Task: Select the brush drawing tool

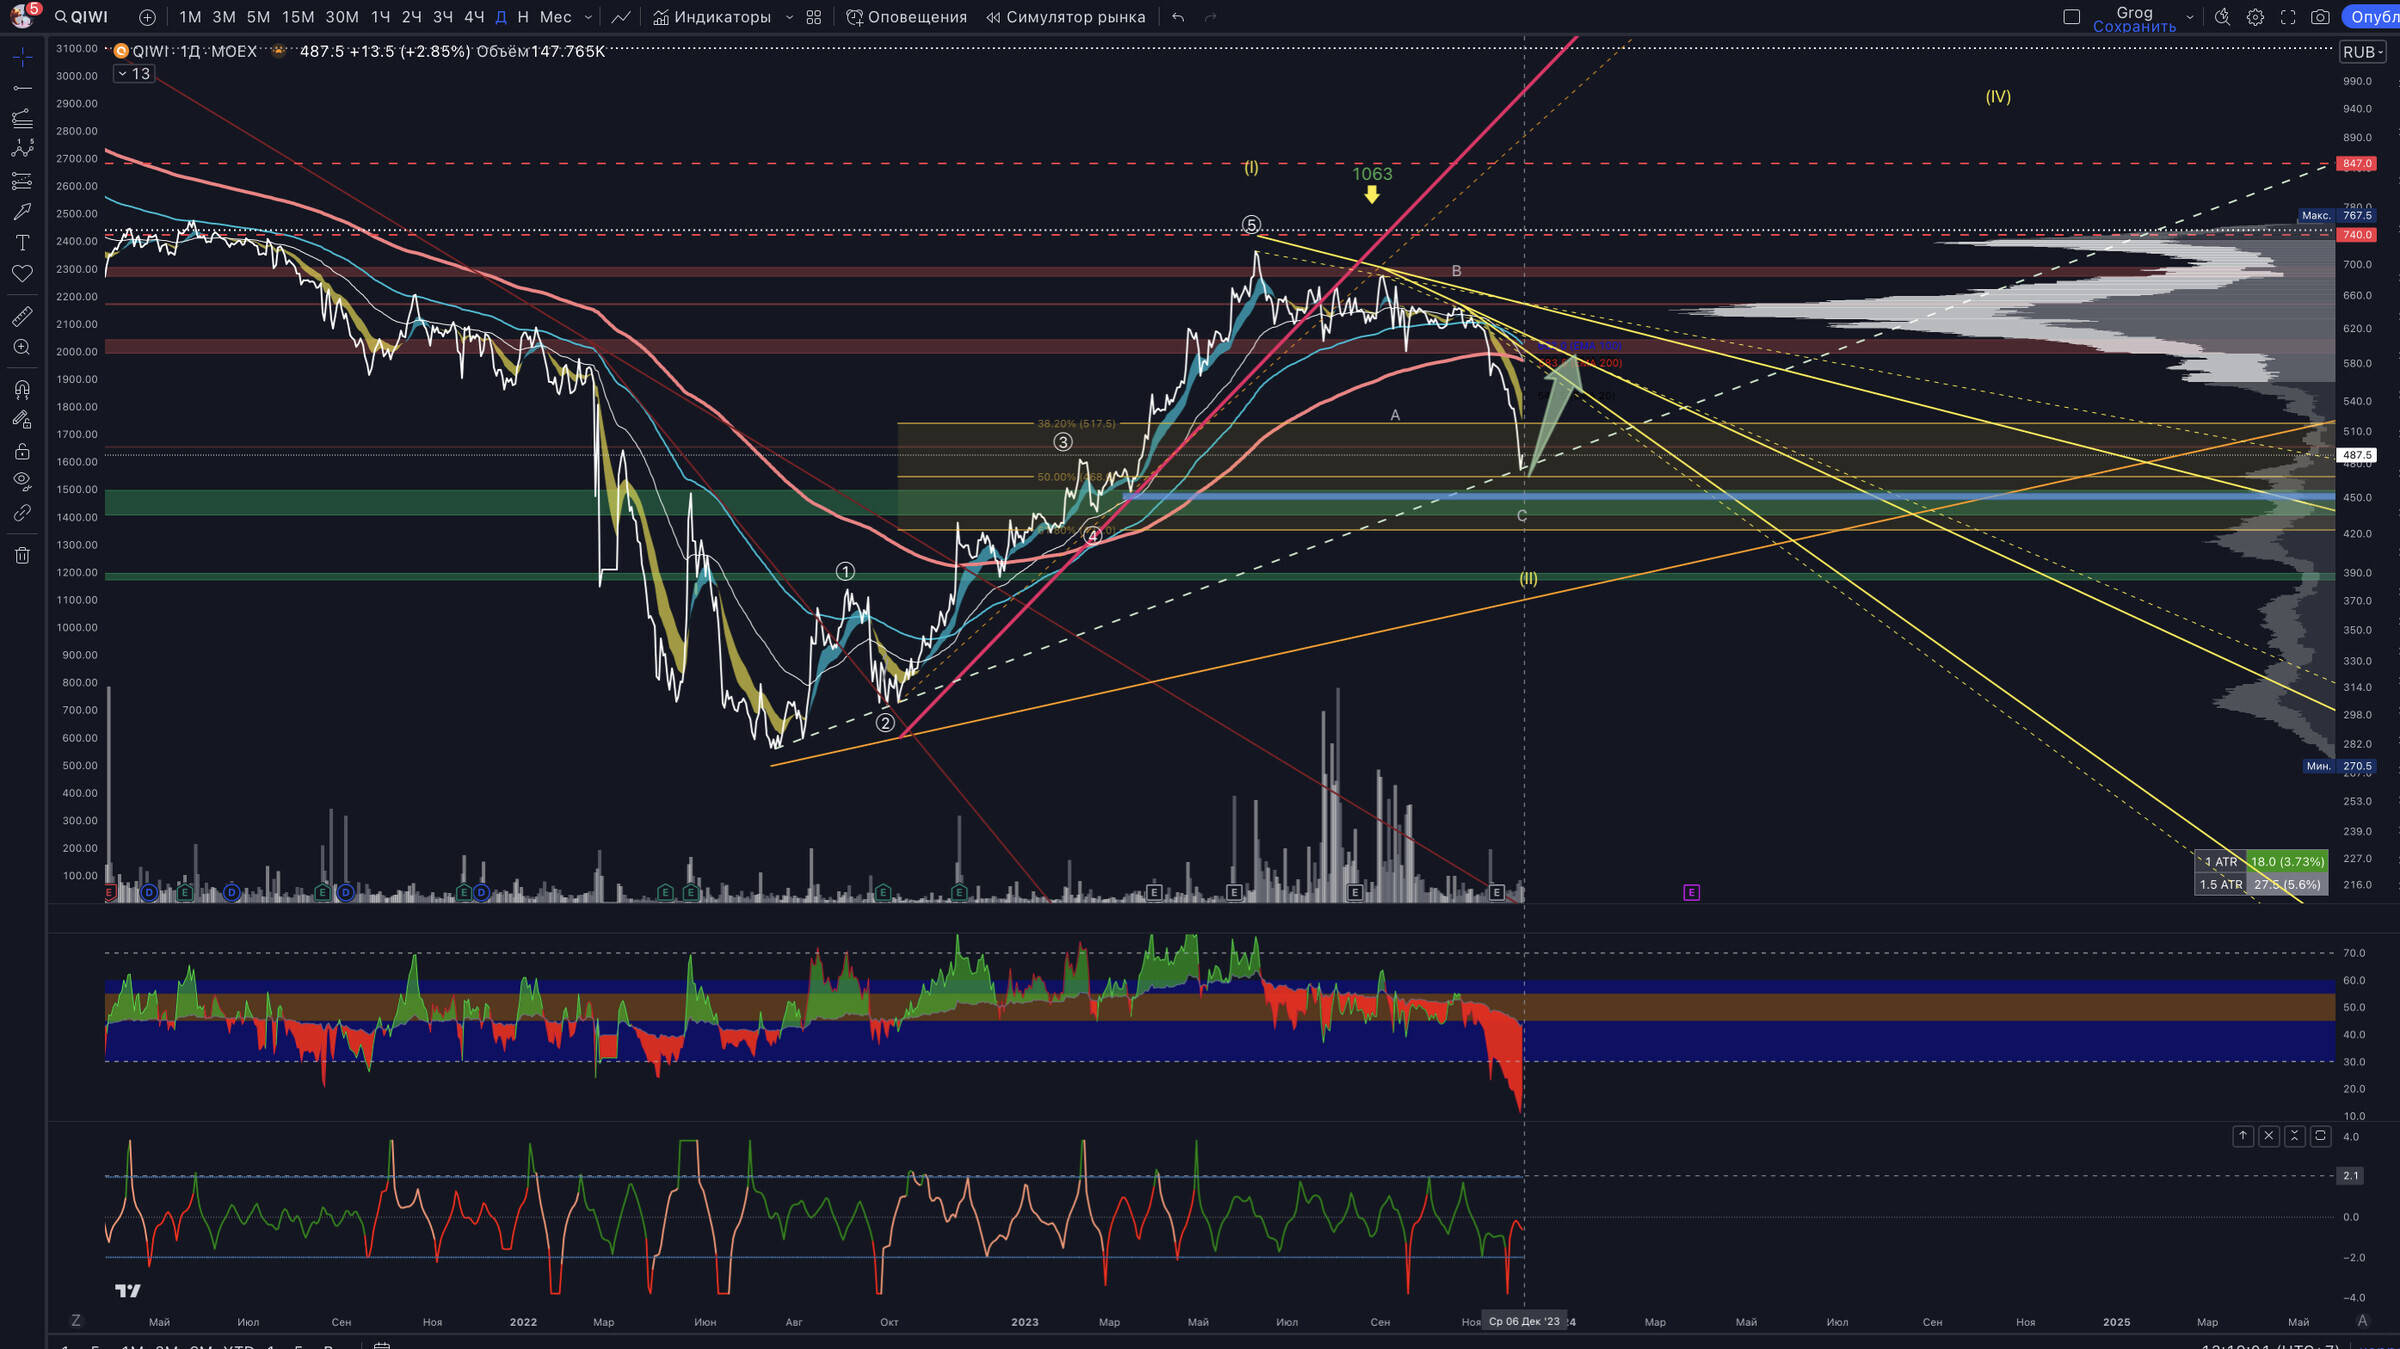Action: coord(22,212)
